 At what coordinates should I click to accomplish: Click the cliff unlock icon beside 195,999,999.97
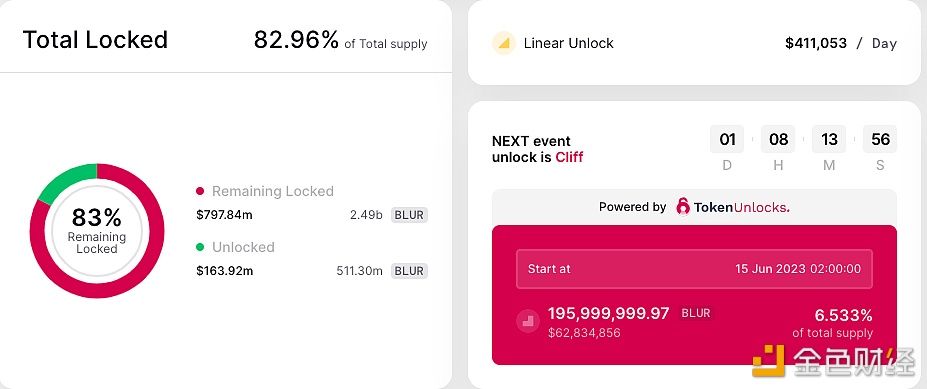528,321
